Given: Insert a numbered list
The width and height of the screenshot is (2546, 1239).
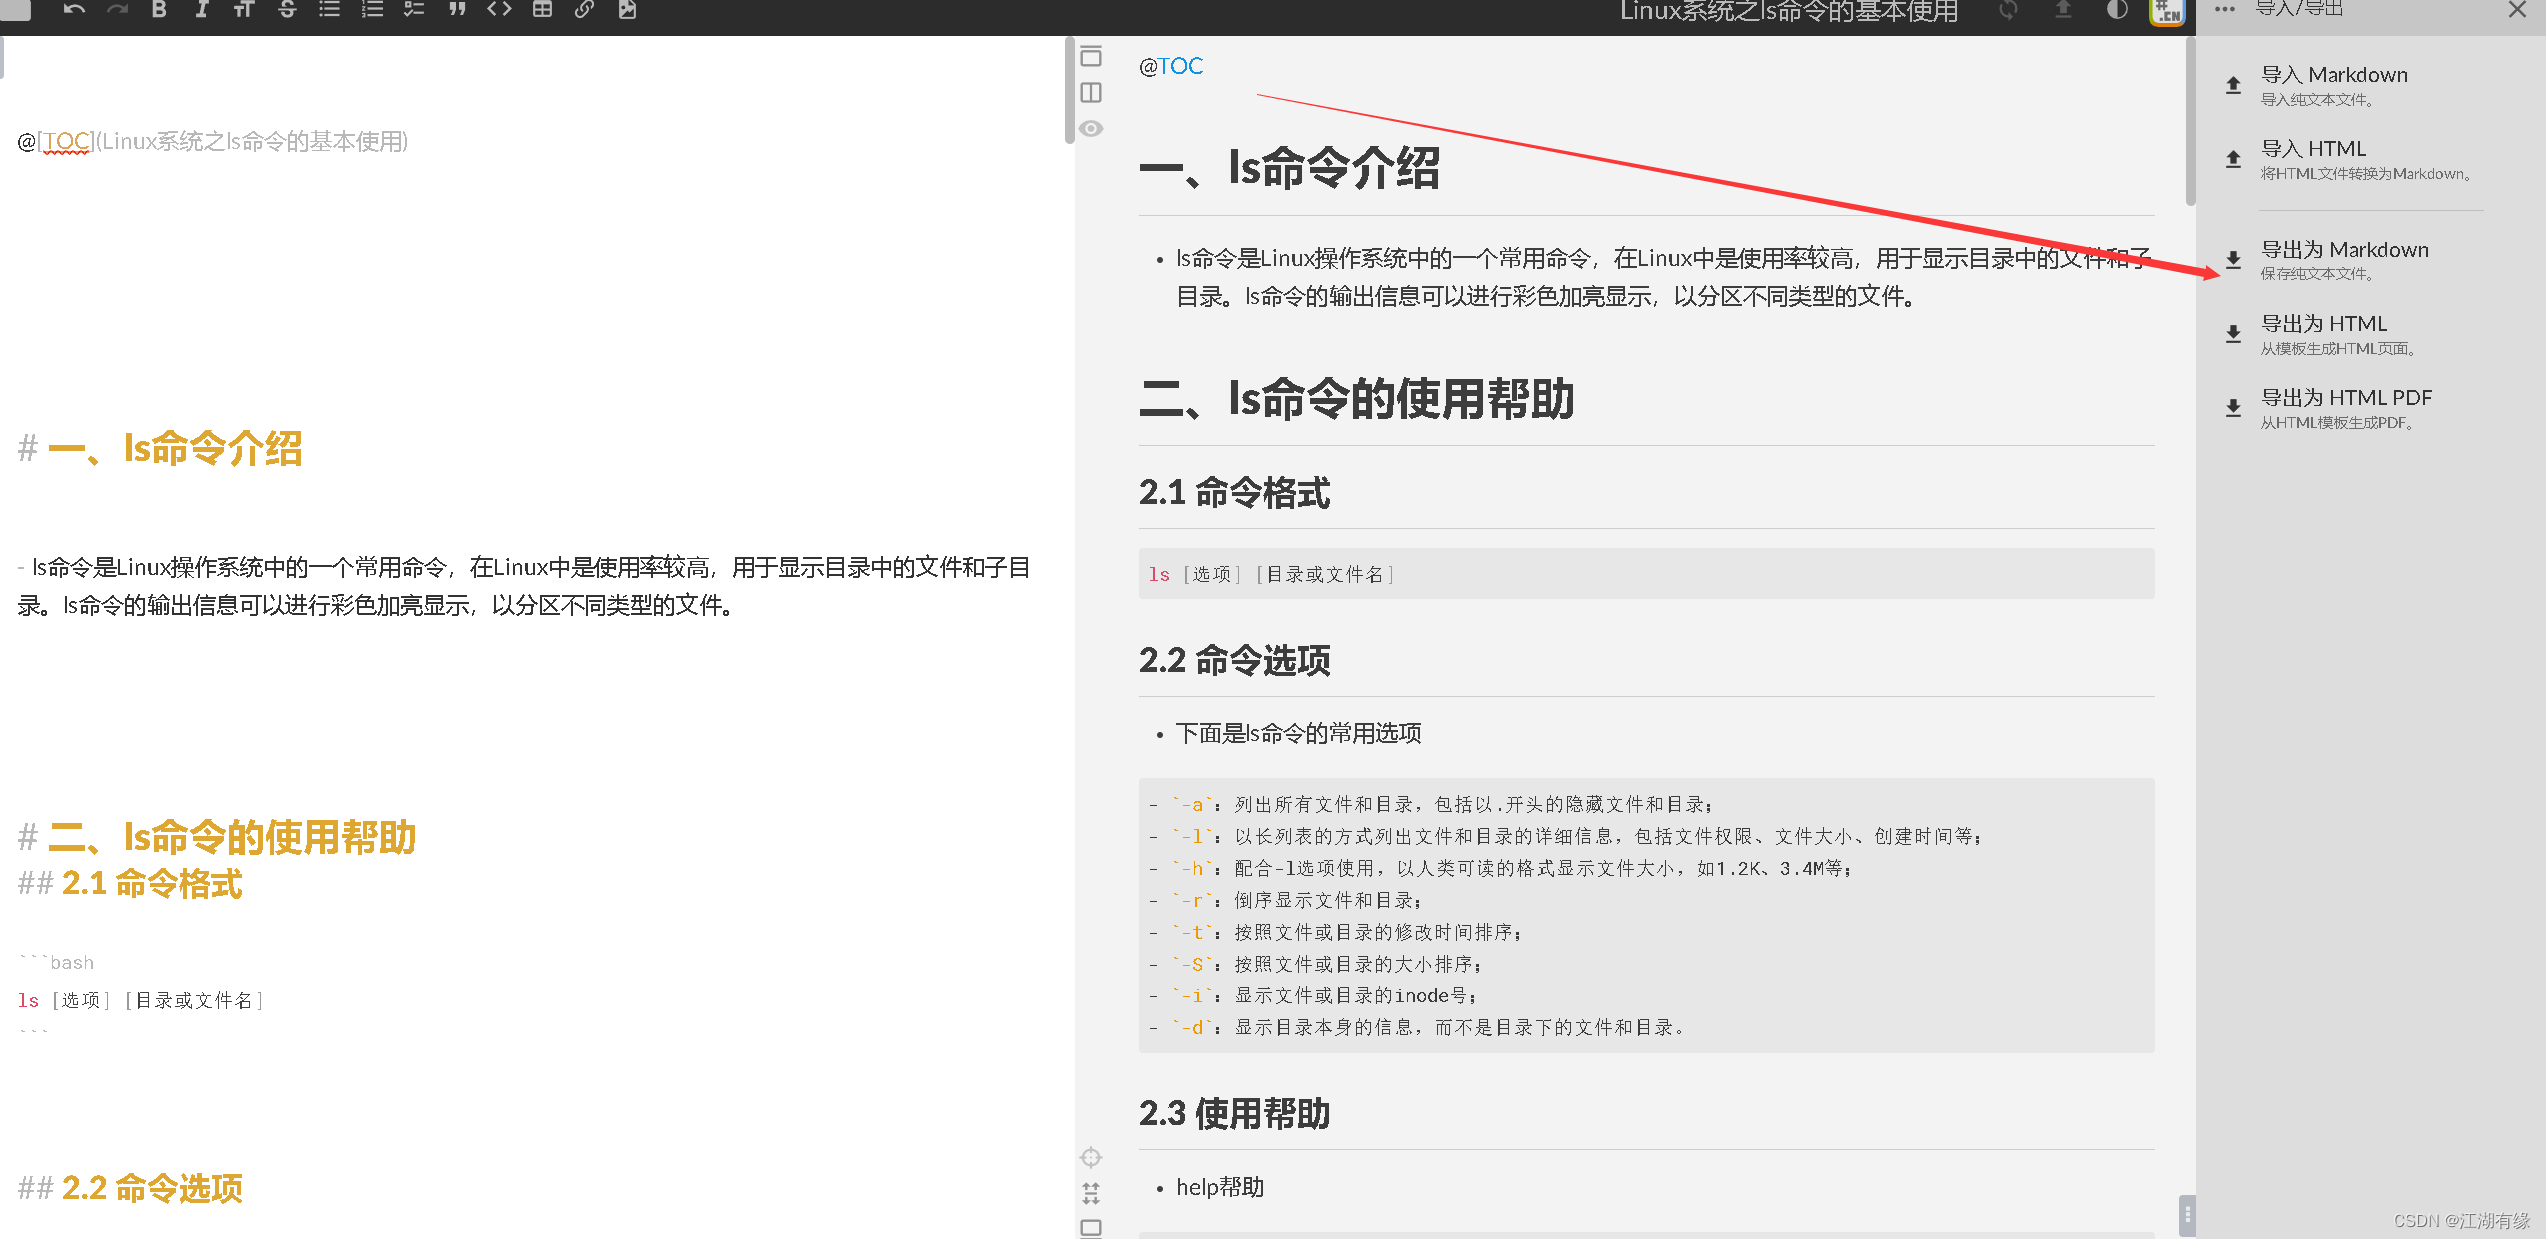Looking at the screenshot, I should (x=372, y=9).
